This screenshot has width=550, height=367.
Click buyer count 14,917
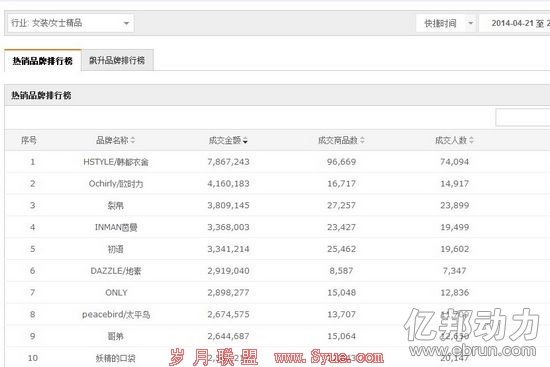[455, 184]
